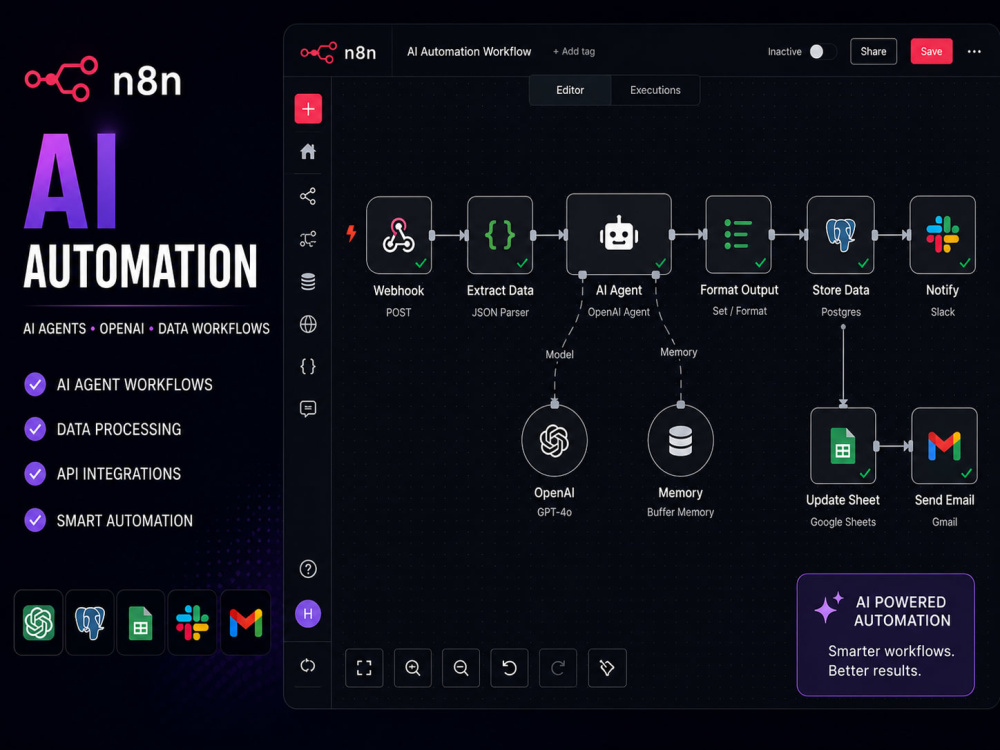
Task: Open the database stack icon in sidebar
Action: tap(308, 281)
